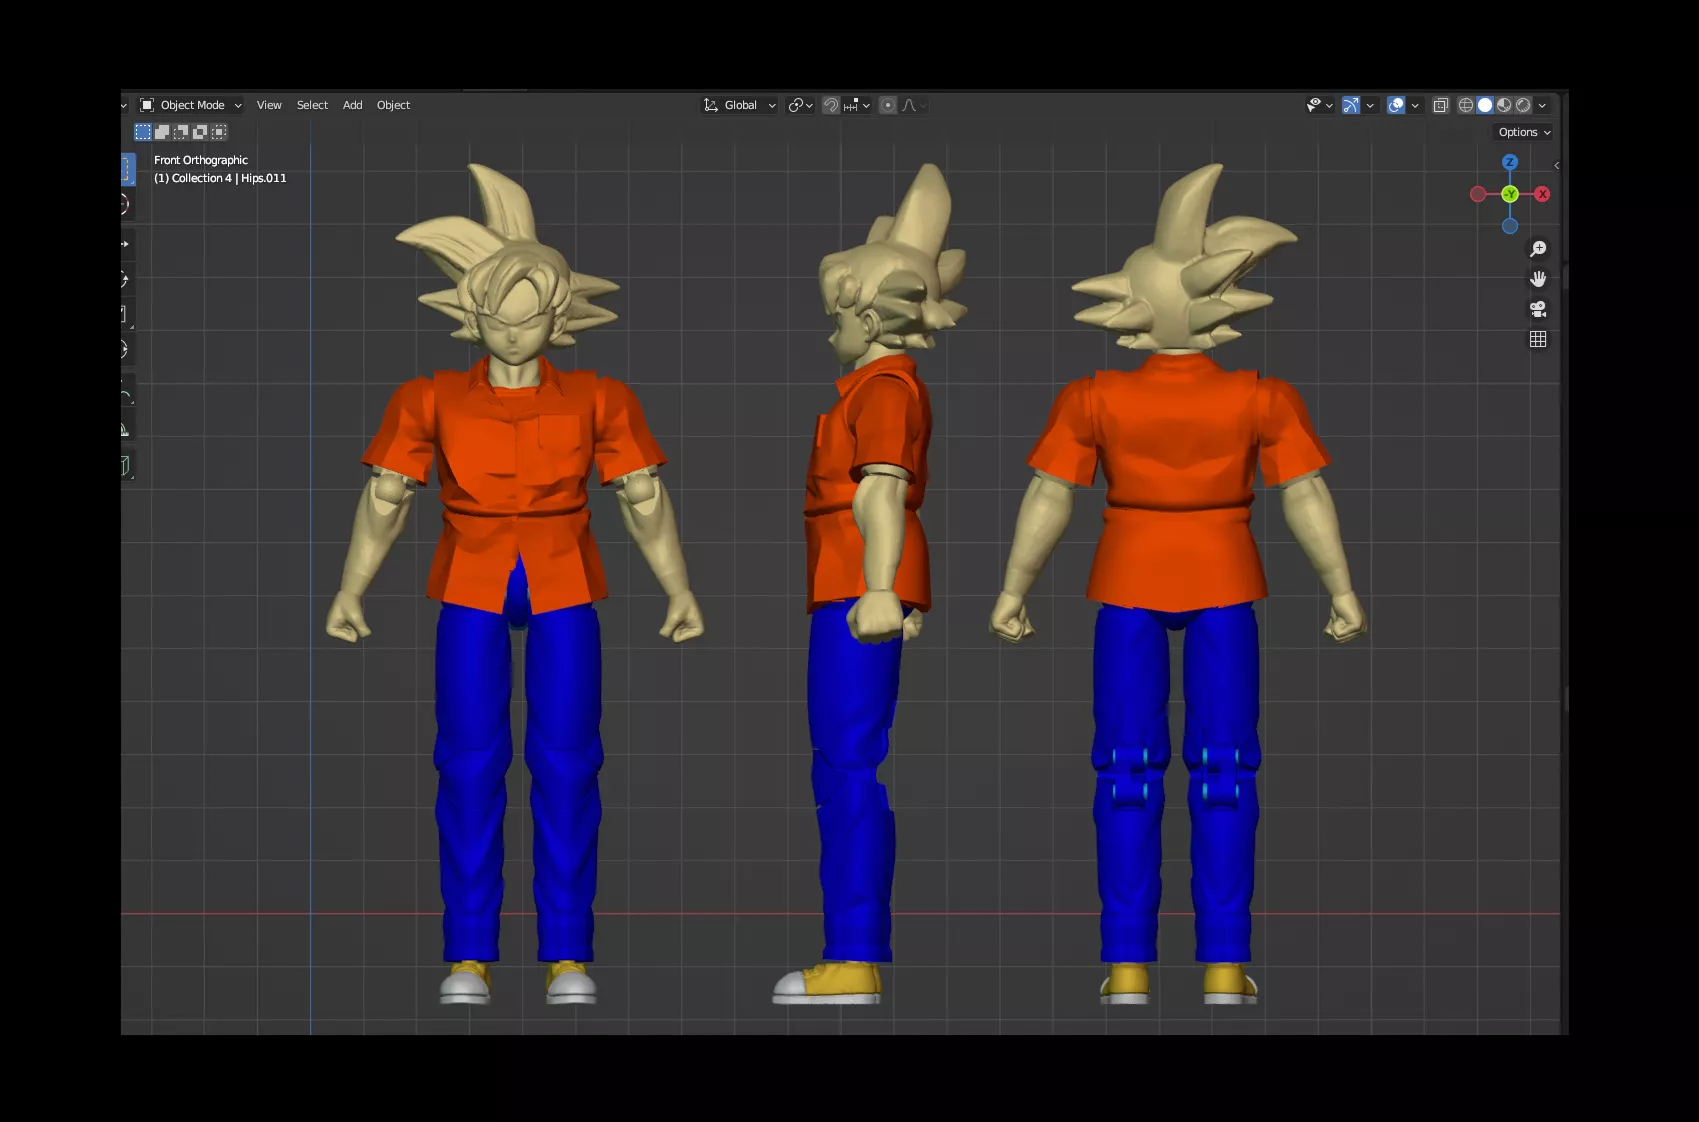Click the negative Z axis gizmo handle

pyautogui.click(x=1510, y=226)
